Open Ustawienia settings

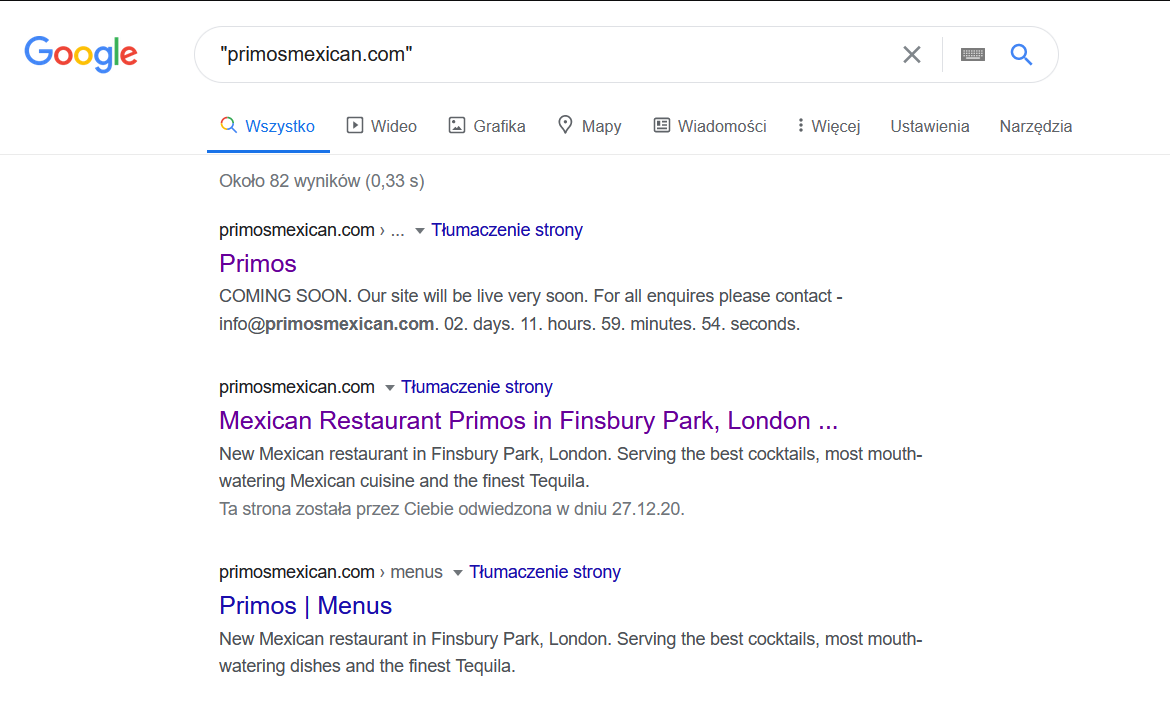pyautogui.click(x=930, y=126)
